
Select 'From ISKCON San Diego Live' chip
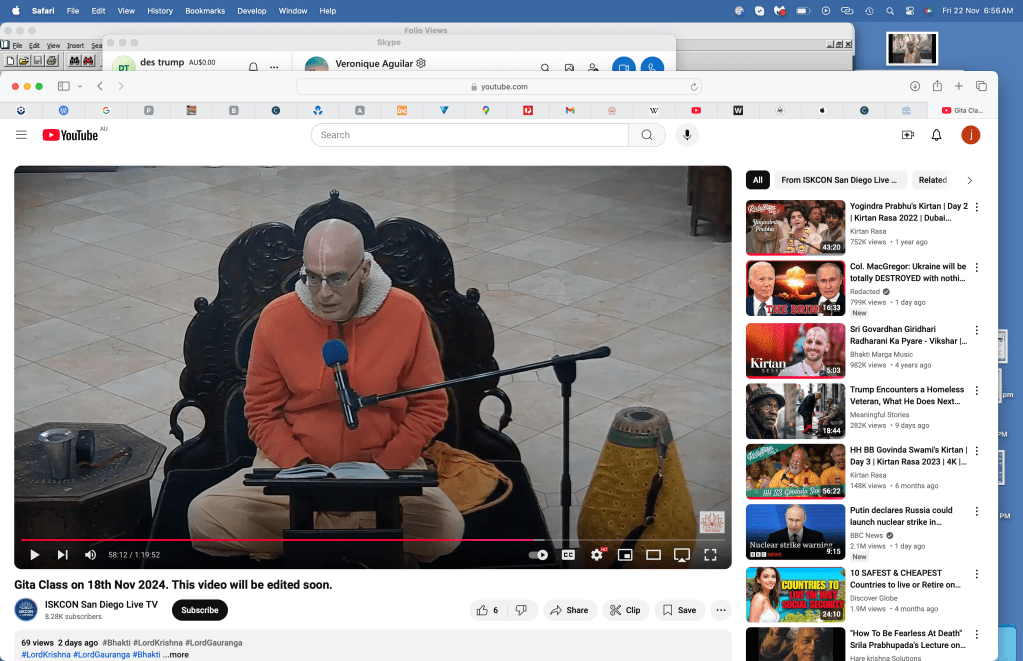[x=840, y=180]
